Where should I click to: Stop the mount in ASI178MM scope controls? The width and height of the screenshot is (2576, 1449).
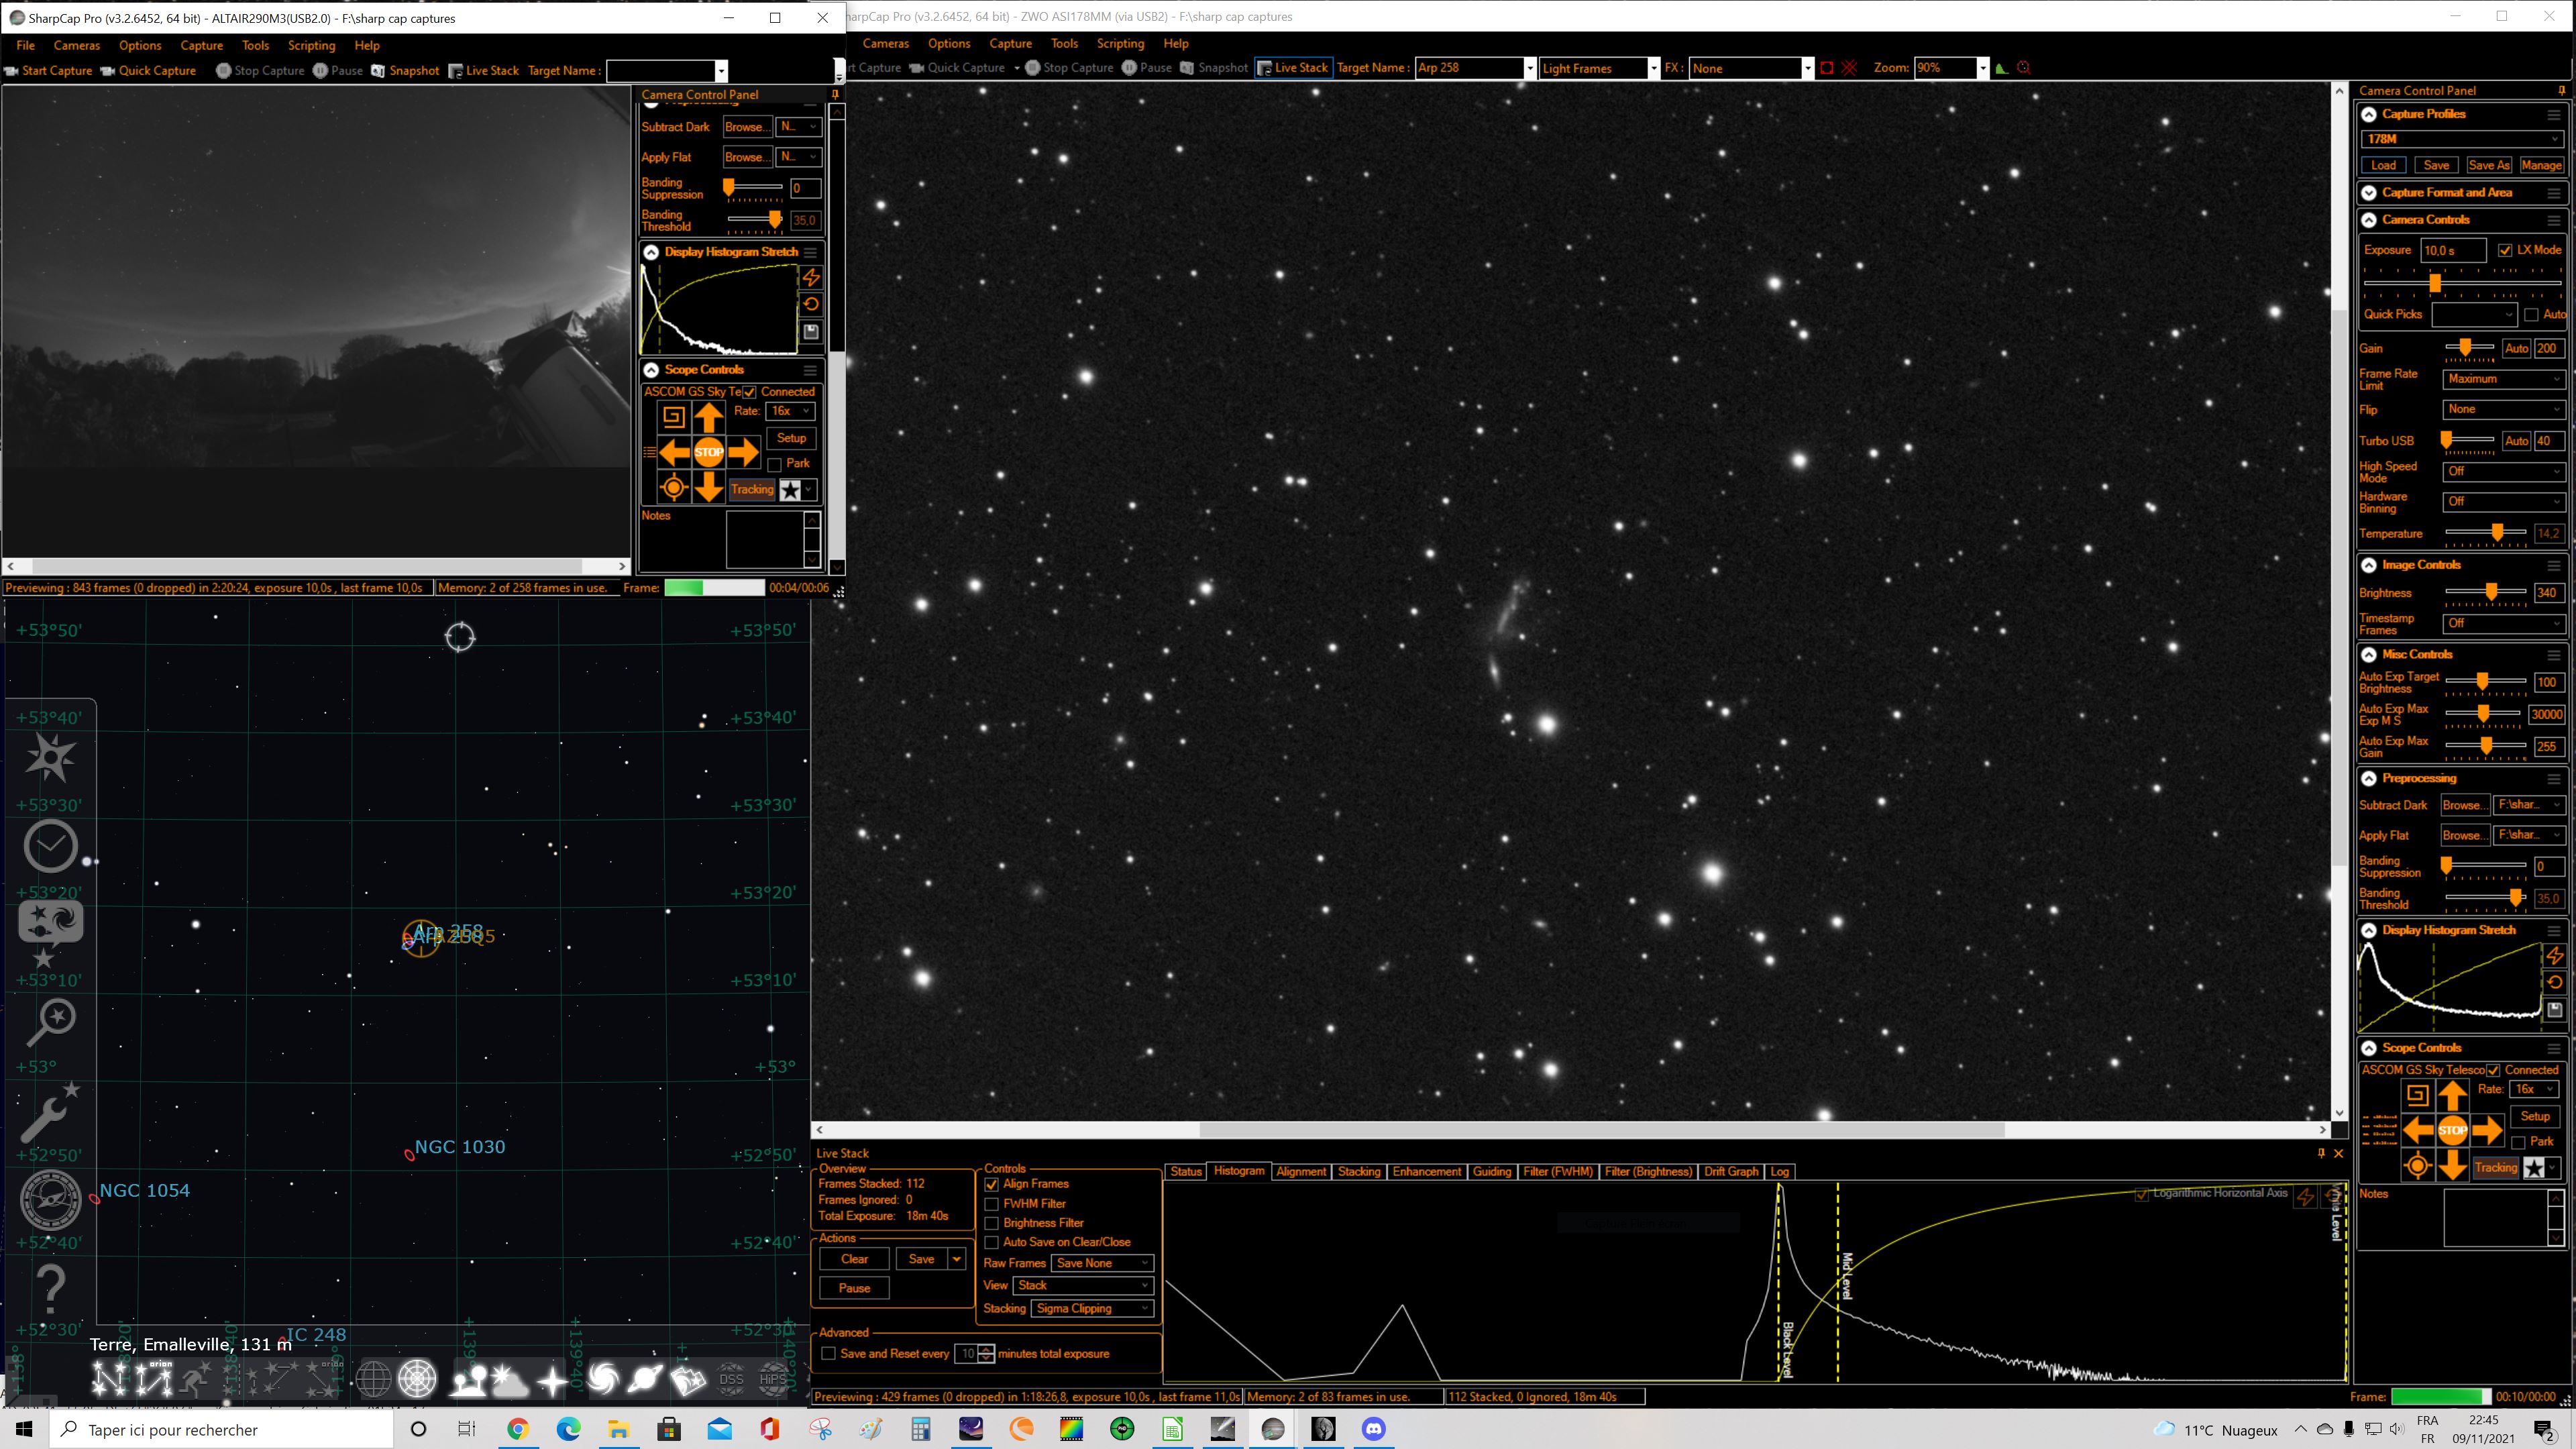(2452, 1131)
